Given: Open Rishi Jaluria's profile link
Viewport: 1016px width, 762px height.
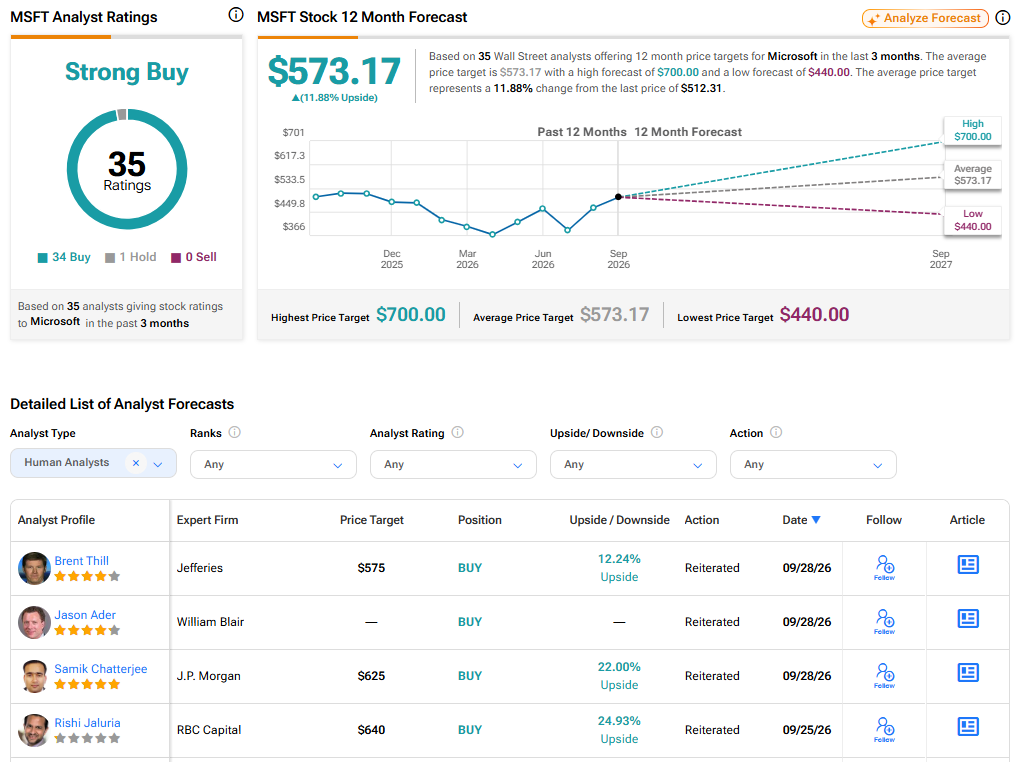Looking at the screenshot, I should (87, 722).
